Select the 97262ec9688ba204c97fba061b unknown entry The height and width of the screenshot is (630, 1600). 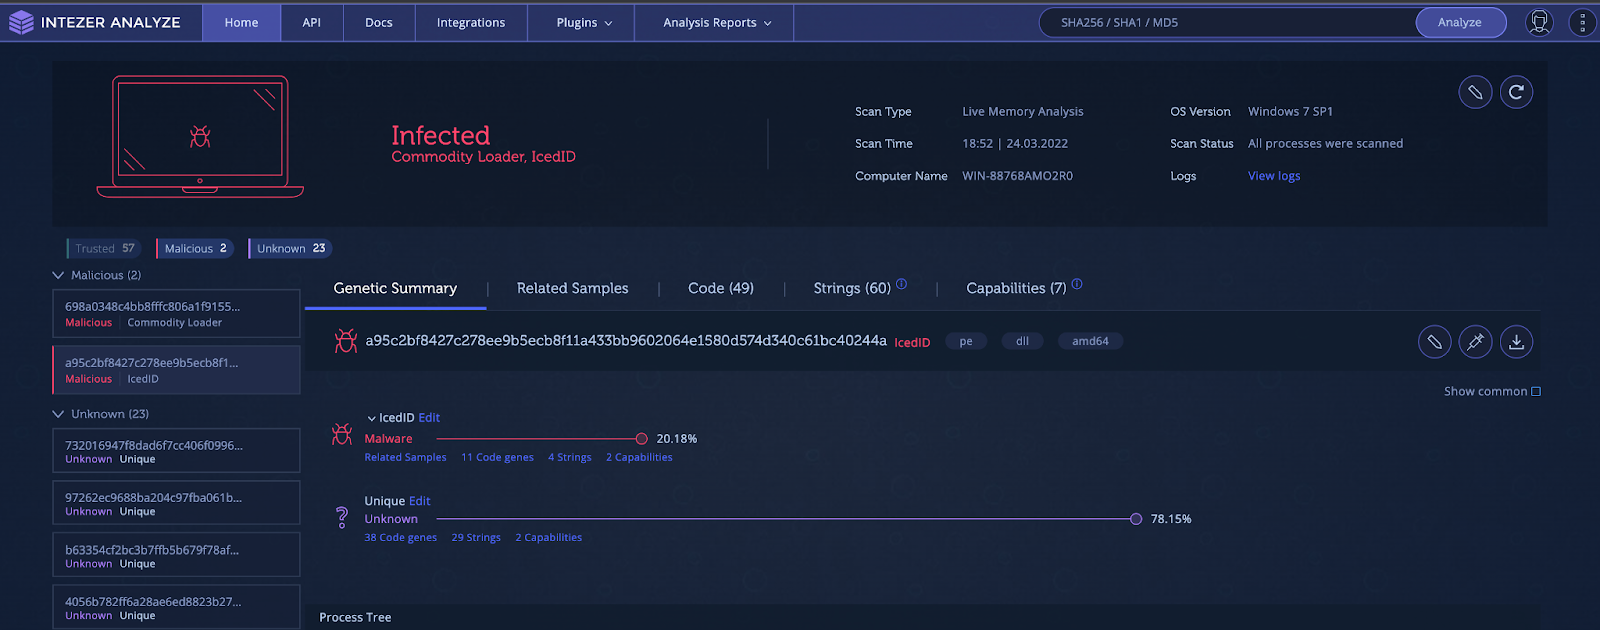[176, 503]
